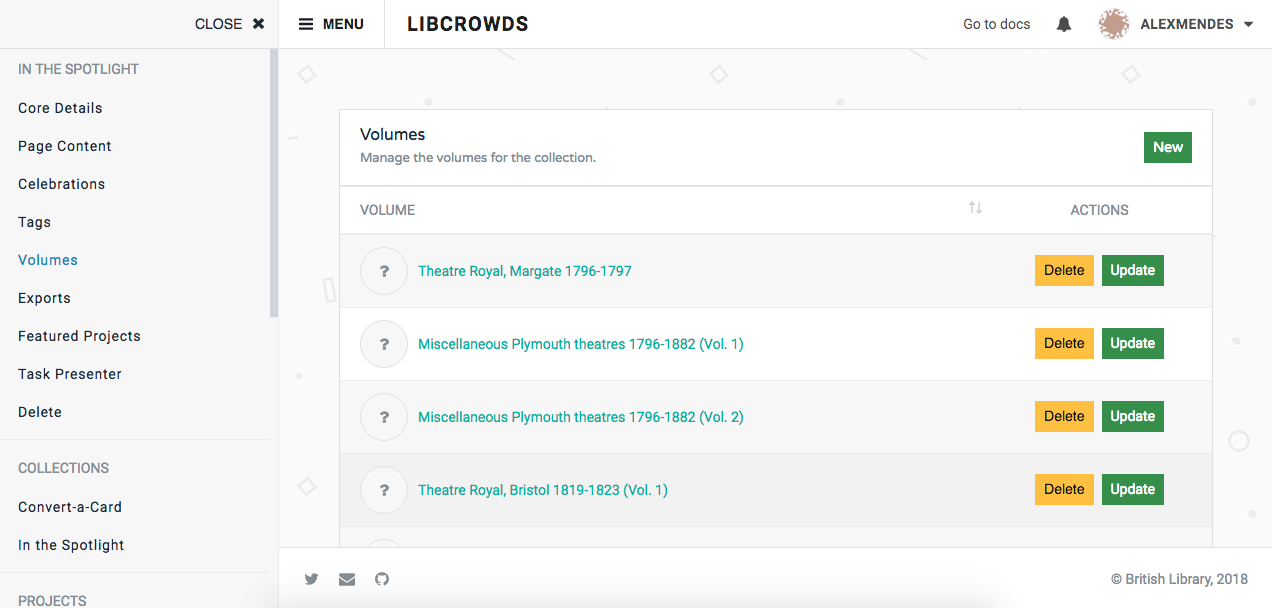Open notifications via the bell icon

(x=1063, y=23)
